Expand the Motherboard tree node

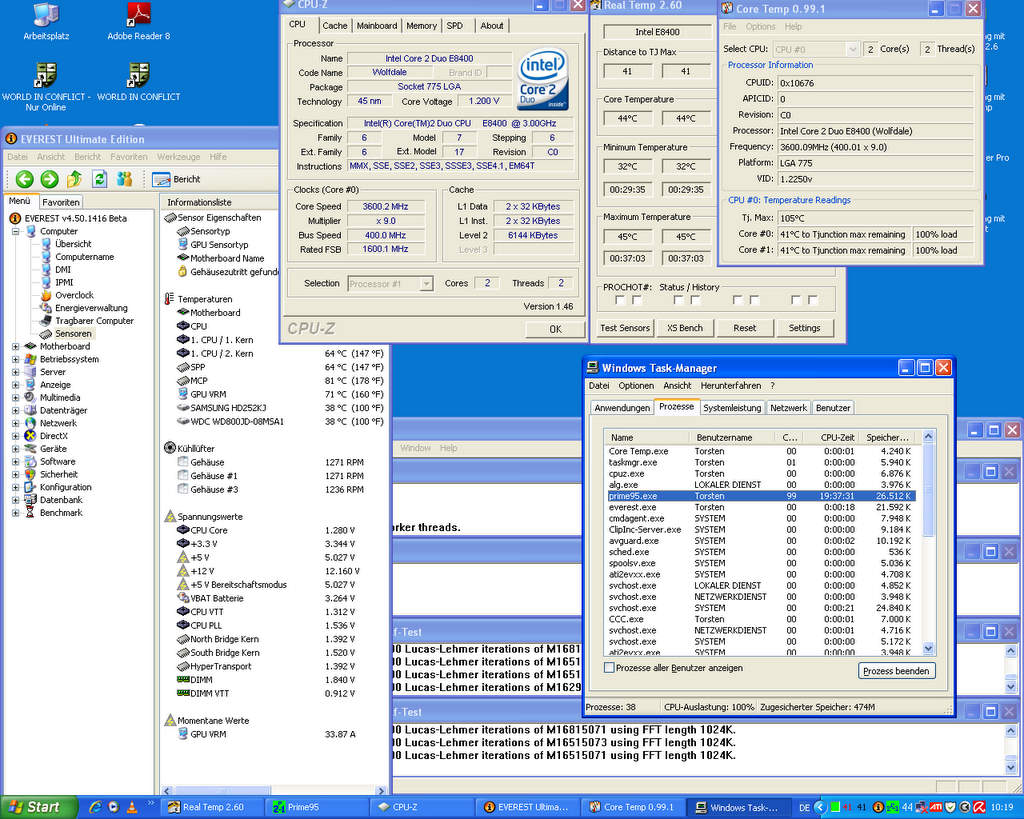16,347
